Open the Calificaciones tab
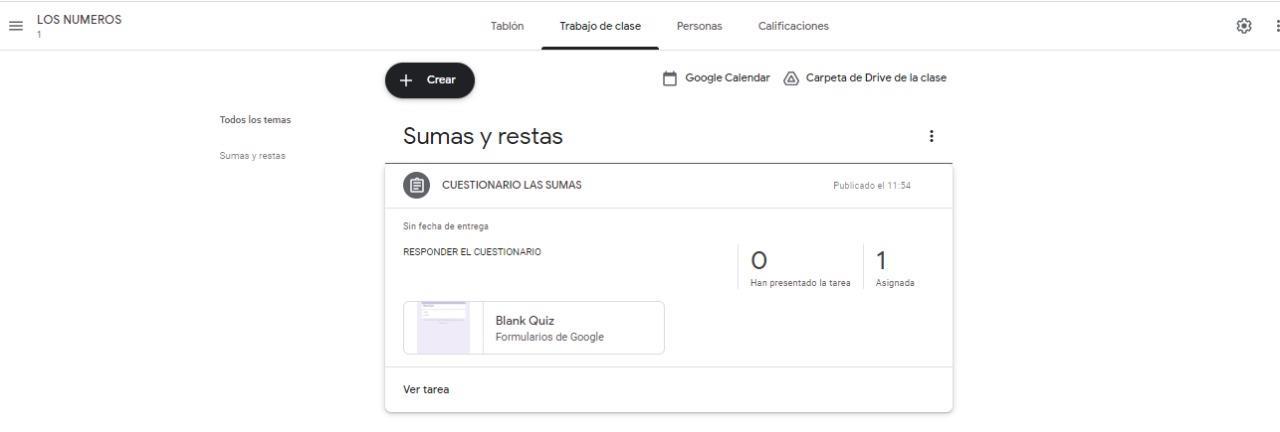The image size is (1280, 432). (x=793, y=26)
